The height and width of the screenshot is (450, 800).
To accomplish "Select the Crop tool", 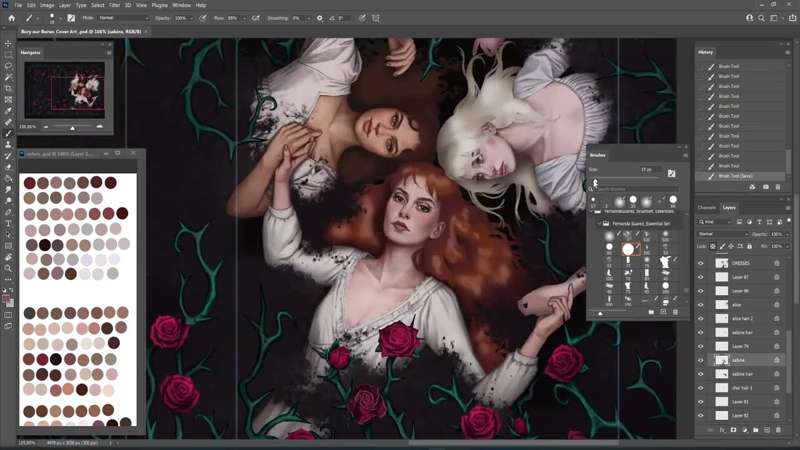I will coord(8,88).
